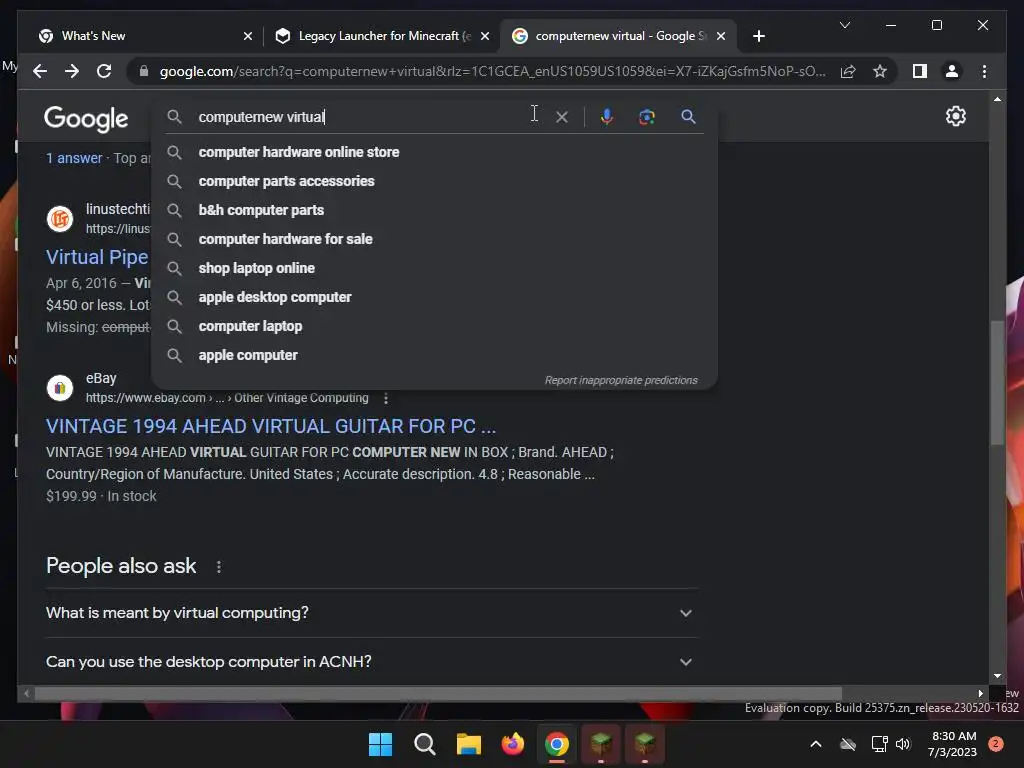Switch to Legacy Launcher for Minecraft tab
1024x768 pixels.
pos(382,36)
